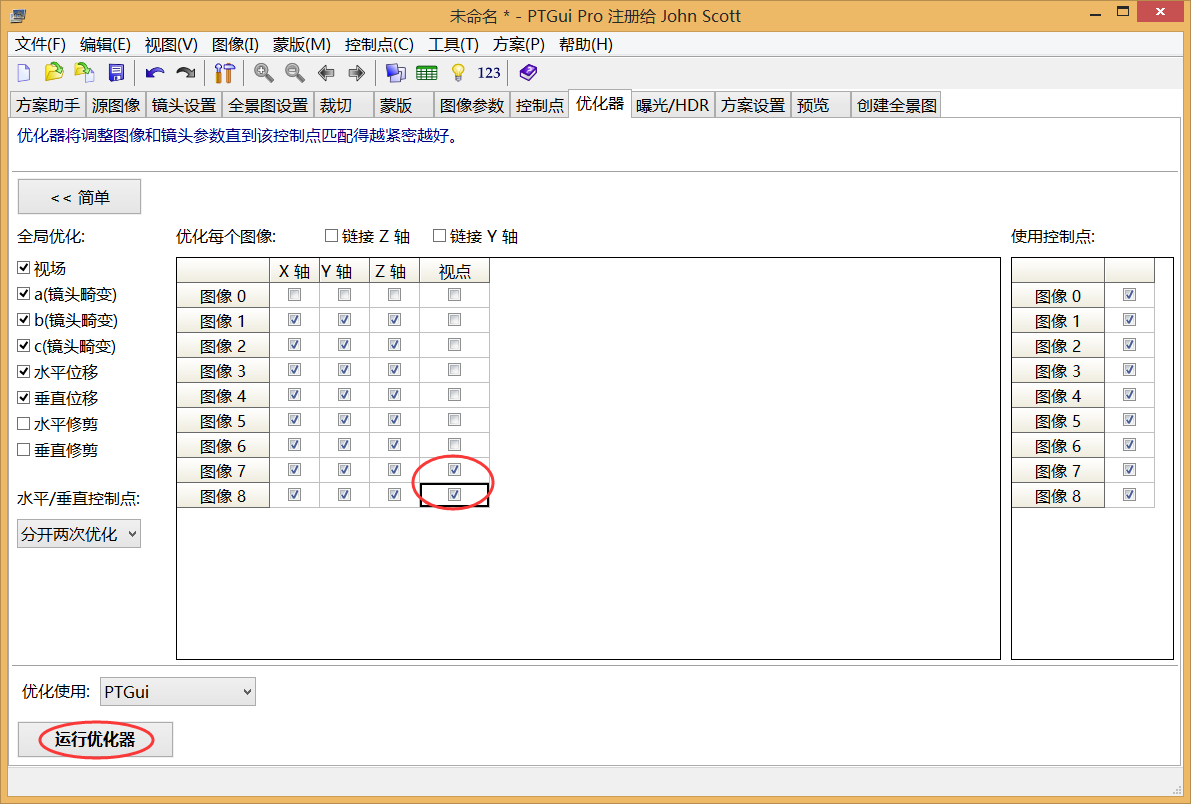Click the save project floppy disk icon
Image resolution: width=1191 pixels, height=804 pixels.
[x=116, y=72]
